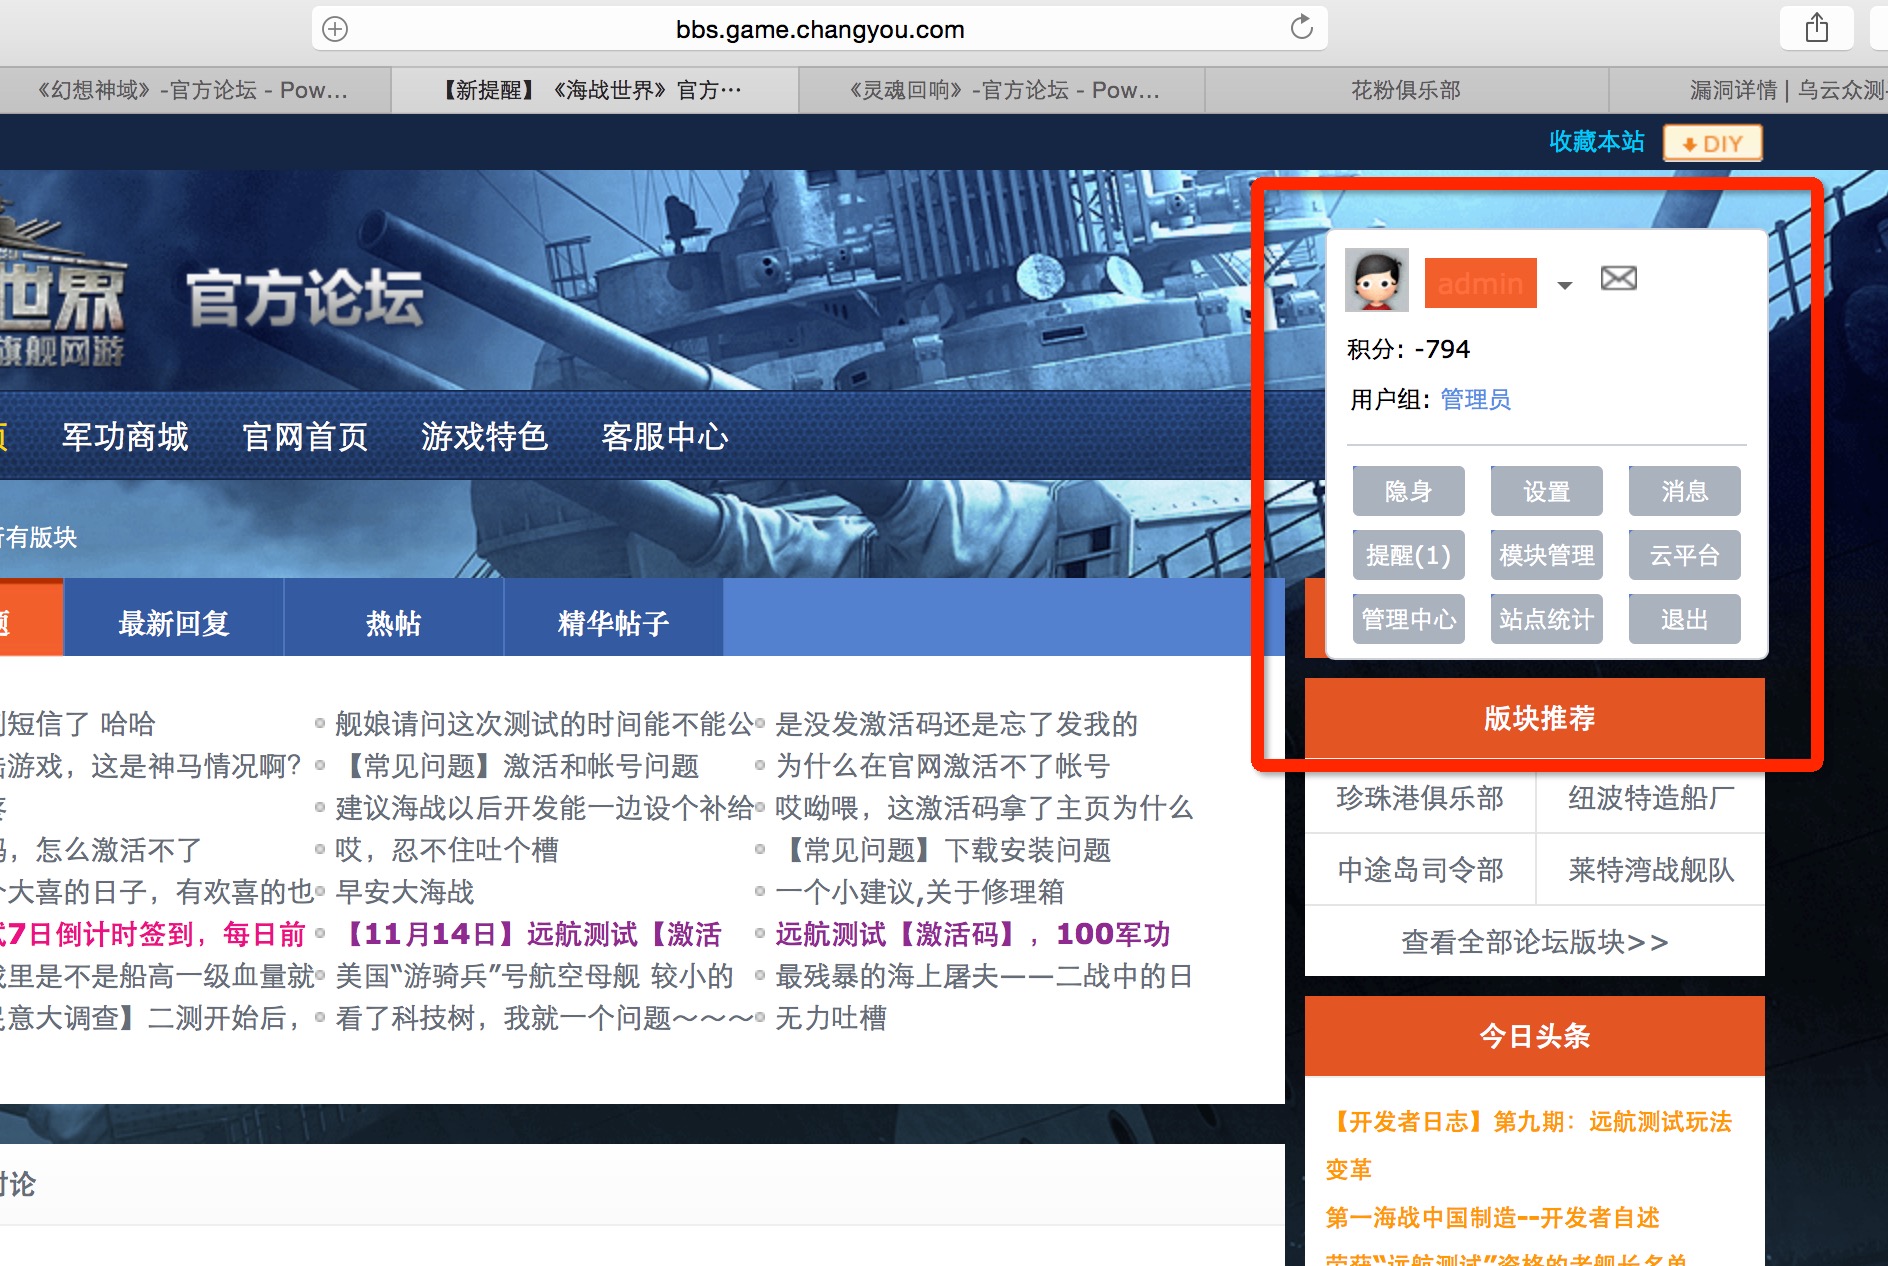Click the admin username
This screenshot has height=1266, width=1888.
(x=1481, y=283)
